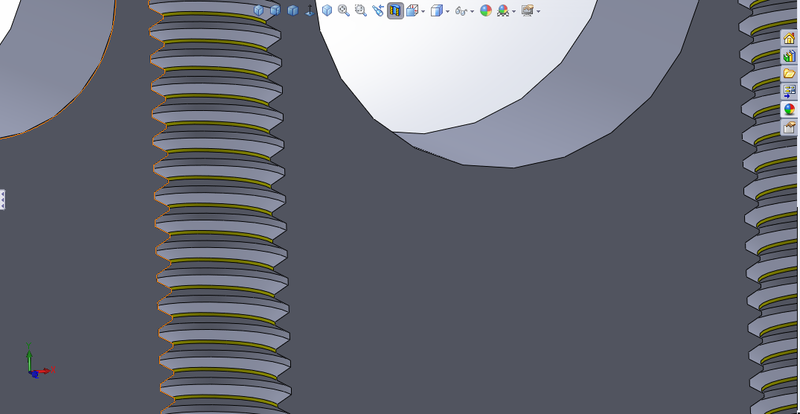This screenshot has width=800, height=414.
Task: Open the Appearances tab in task pane
Action: [x=789, y=109]
